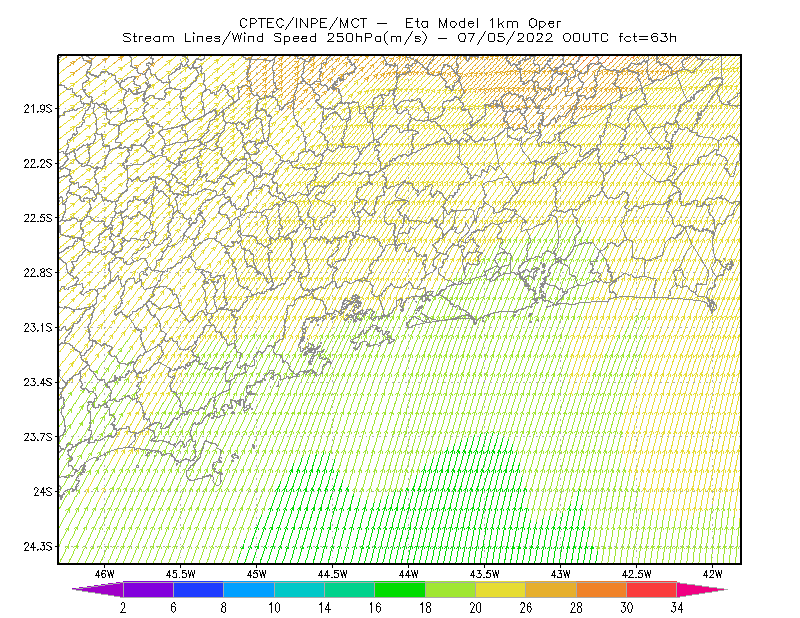Click the dark blue swatch between 6 and 8
The image size is (800, 618).
(x=198, y=589)
